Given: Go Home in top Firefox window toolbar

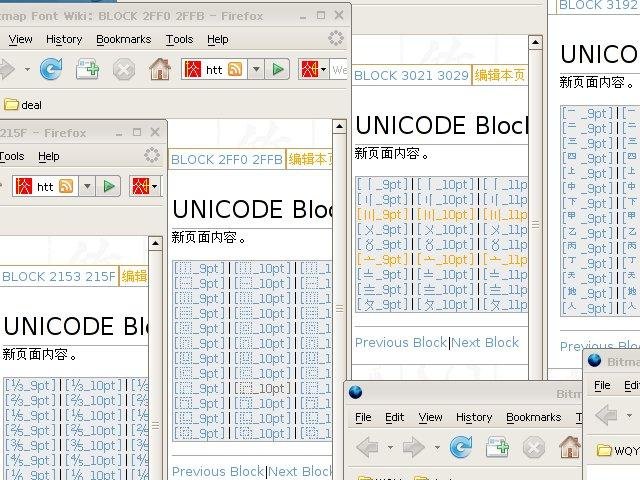Looking at the screenshot, I should (160, 69).
